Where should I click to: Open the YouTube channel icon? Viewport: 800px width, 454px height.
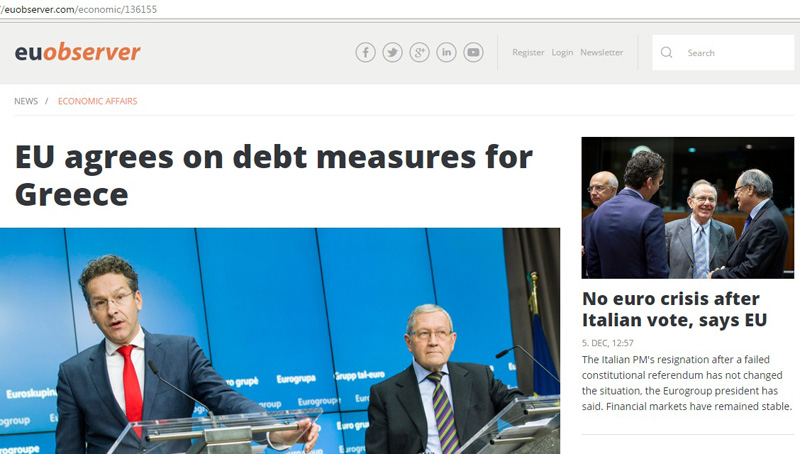[473, 52]
